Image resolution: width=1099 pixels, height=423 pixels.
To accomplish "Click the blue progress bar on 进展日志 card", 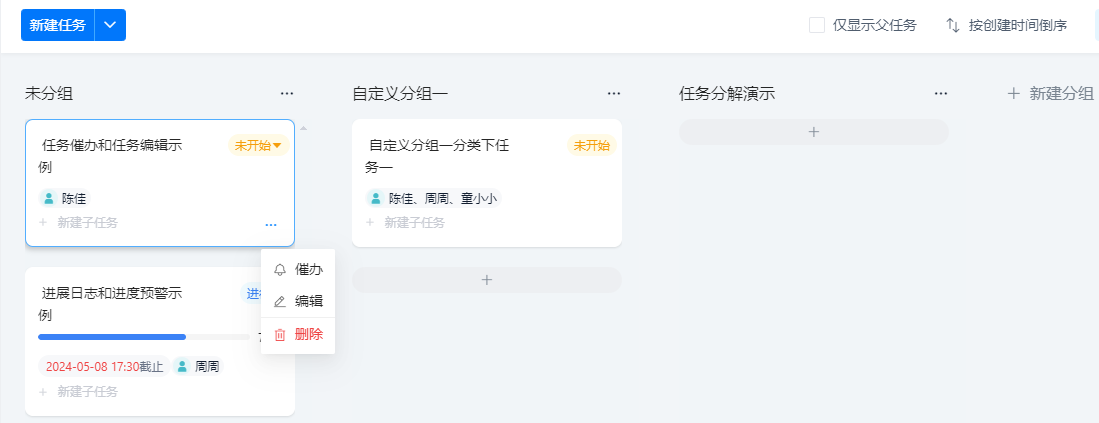I will [x=112, y=337].
